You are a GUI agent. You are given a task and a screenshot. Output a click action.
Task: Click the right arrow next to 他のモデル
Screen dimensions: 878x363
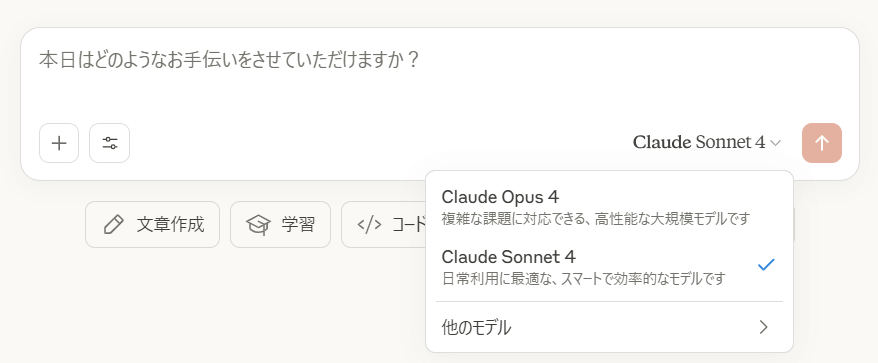pyautogui.click(x=763, y=327)
